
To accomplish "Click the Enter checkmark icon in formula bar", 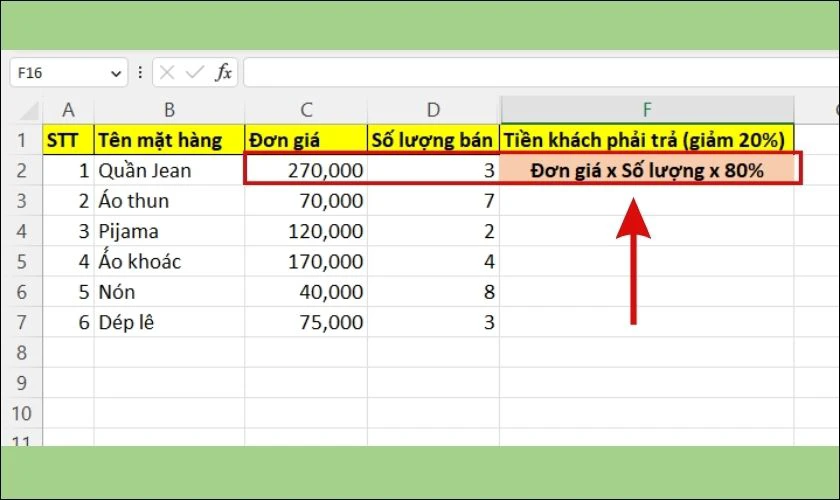I will pyautogui.click(x=194, y=72).
